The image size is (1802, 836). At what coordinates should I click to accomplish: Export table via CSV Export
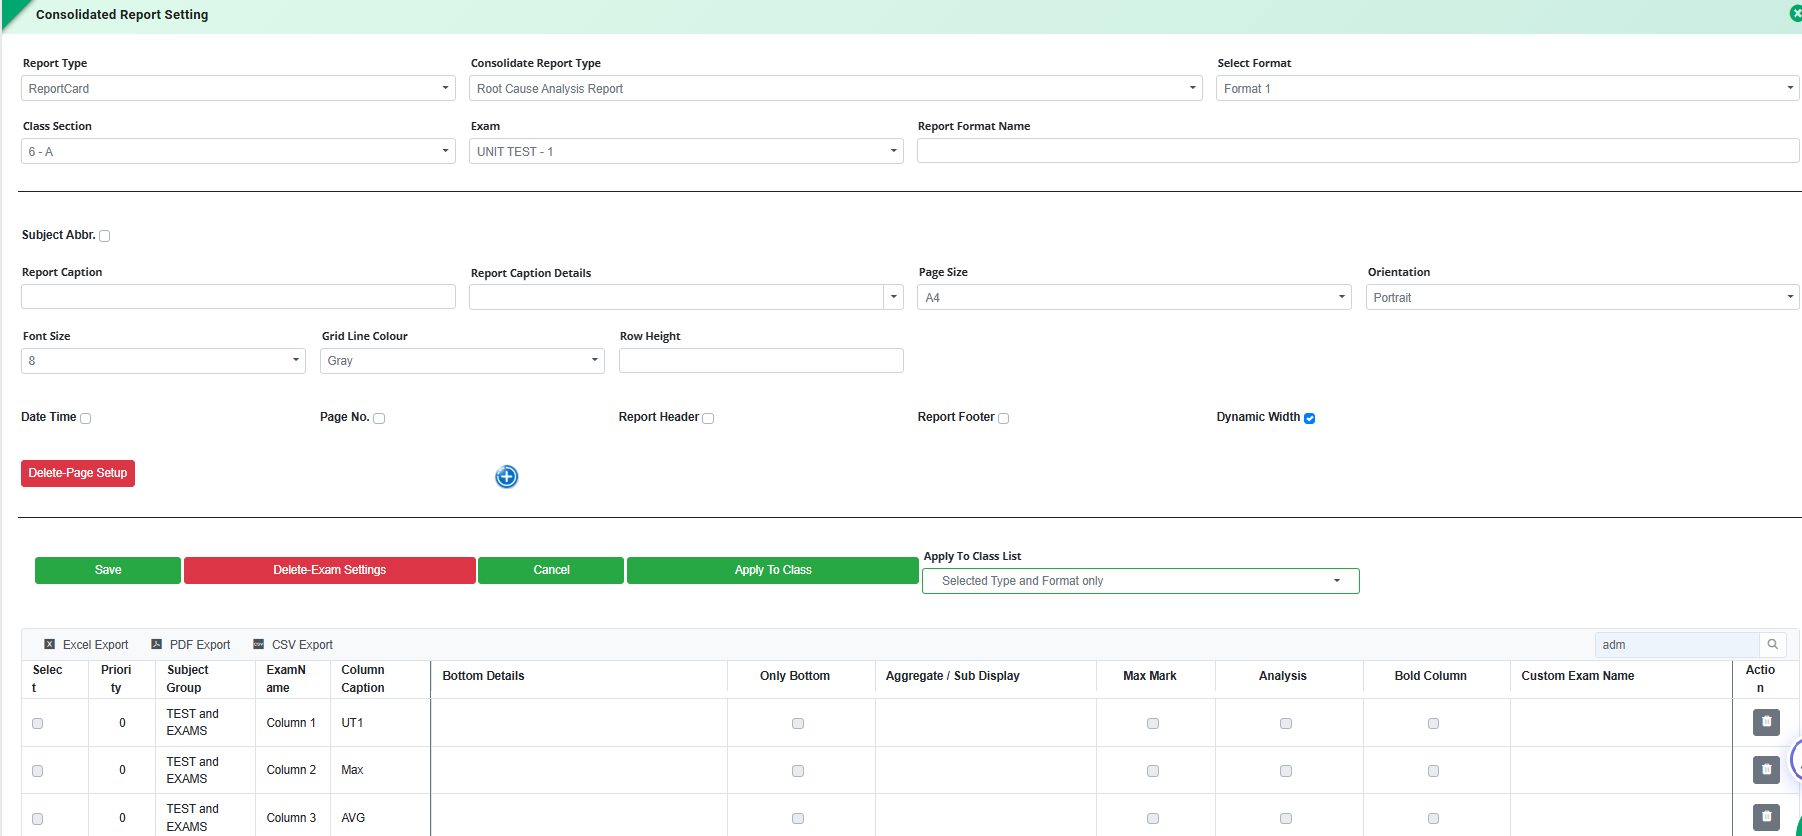293,645
